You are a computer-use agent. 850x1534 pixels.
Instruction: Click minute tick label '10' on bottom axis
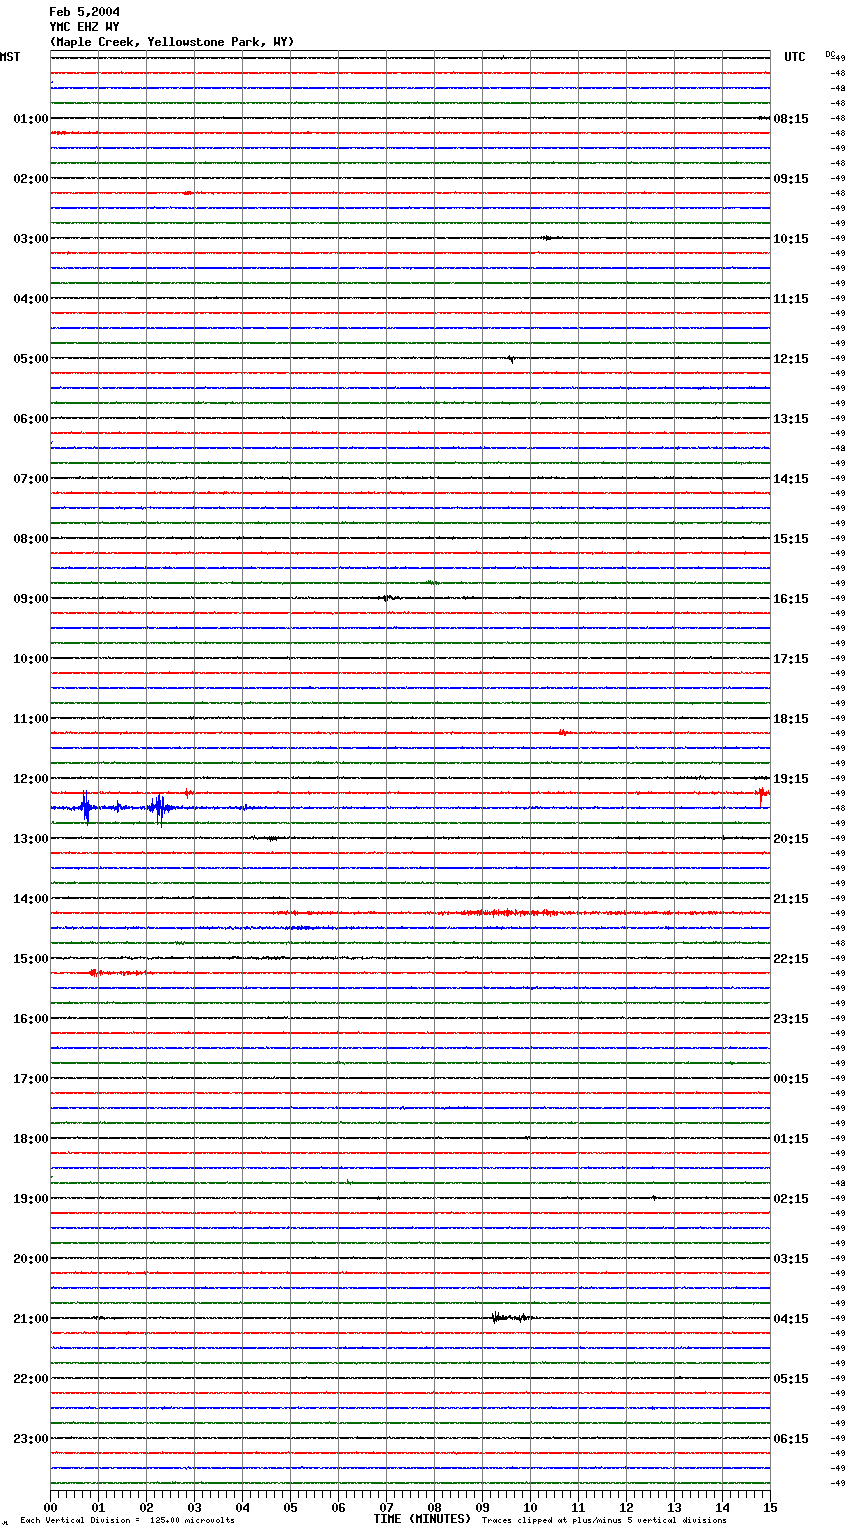point(530,1507)
